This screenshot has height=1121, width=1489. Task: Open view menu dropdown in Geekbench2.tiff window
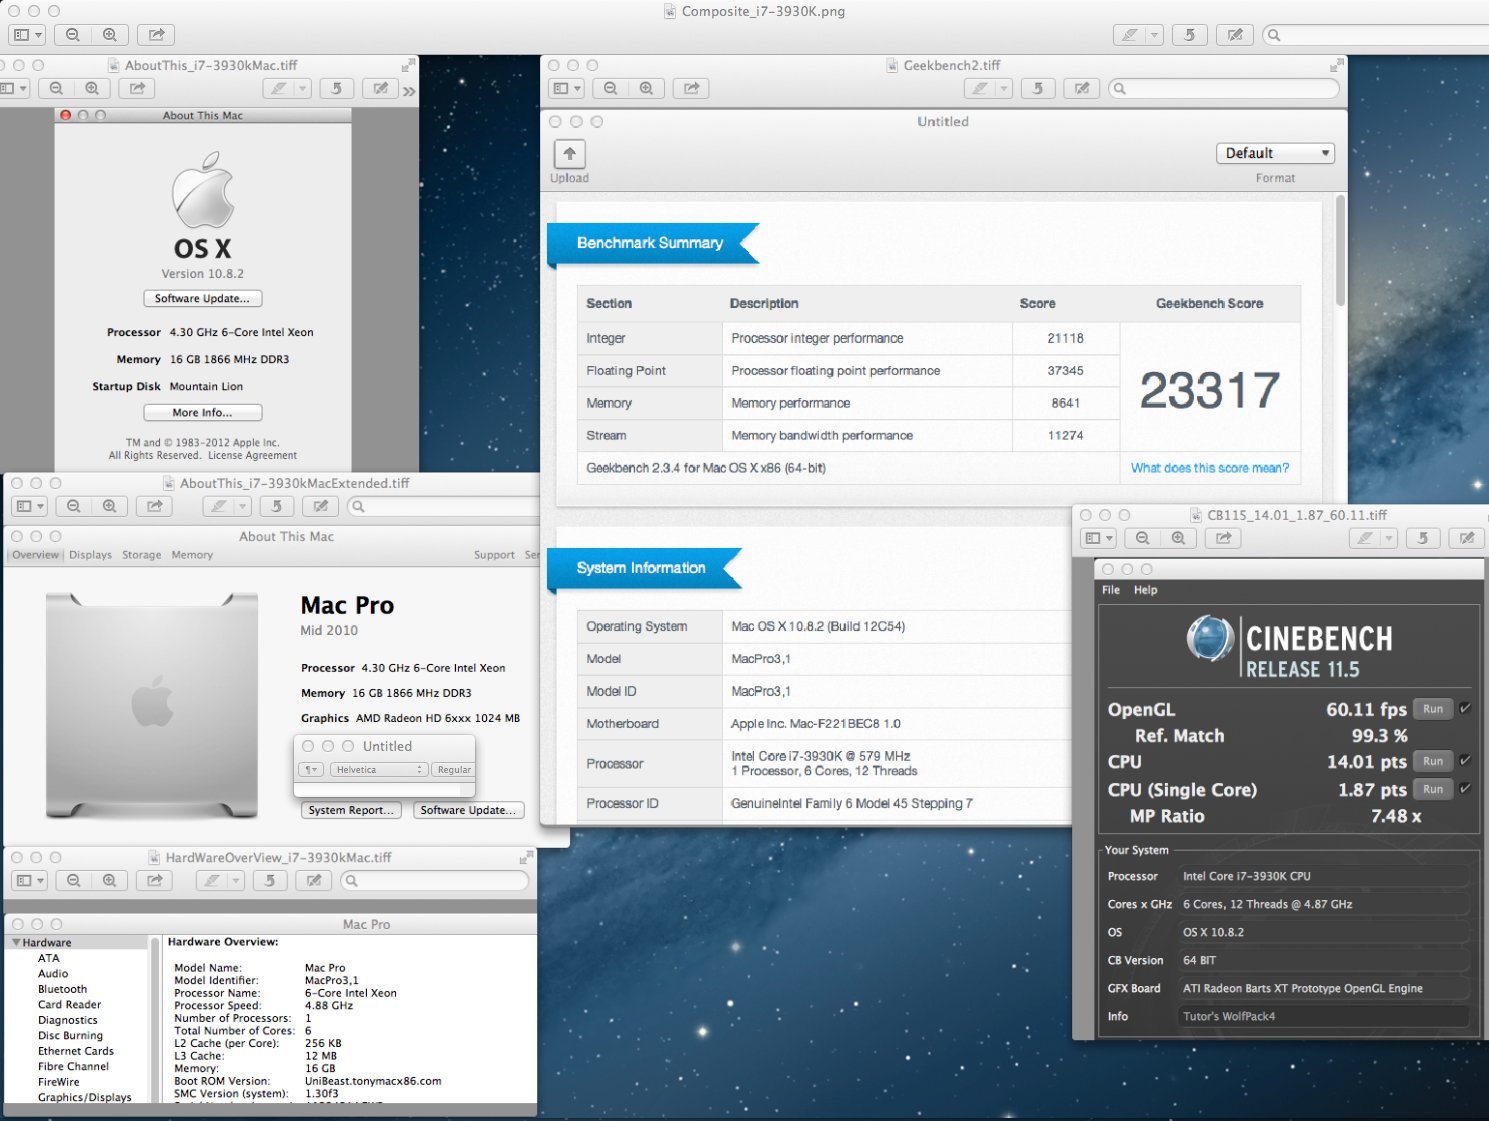click(x=565, y=88)
